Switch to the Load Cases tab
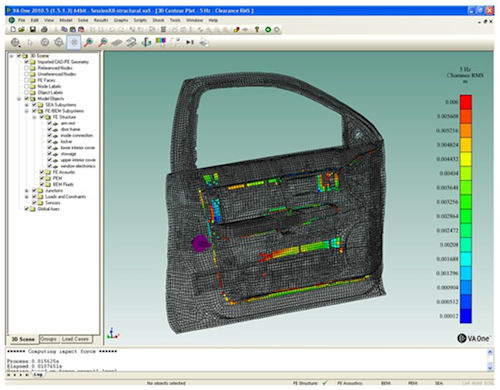This screenshot has height=390, width=500. point(75,339)
